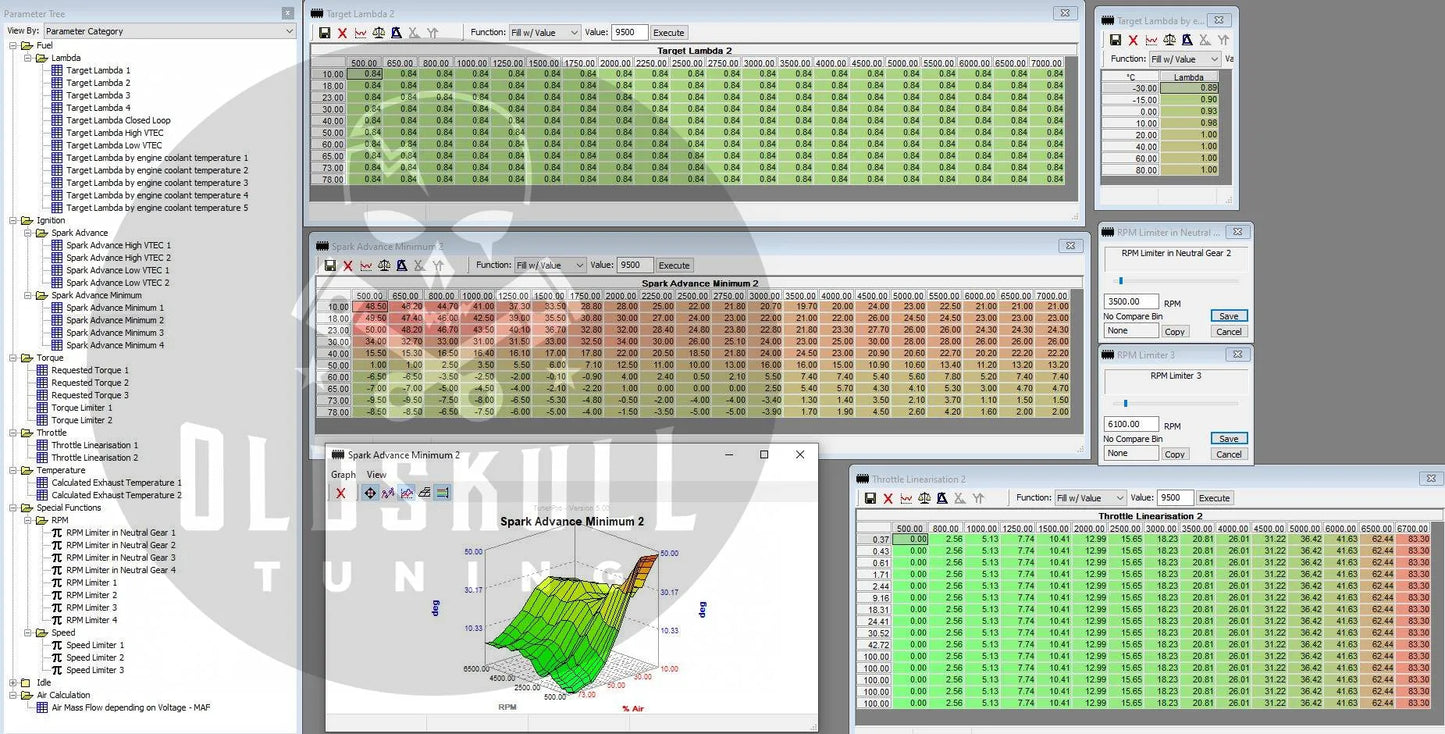The width and height of the screenshot is (1445, 734).
Task: Collapse the Fuel folder in the parameter tree
Action: (13, 46)
